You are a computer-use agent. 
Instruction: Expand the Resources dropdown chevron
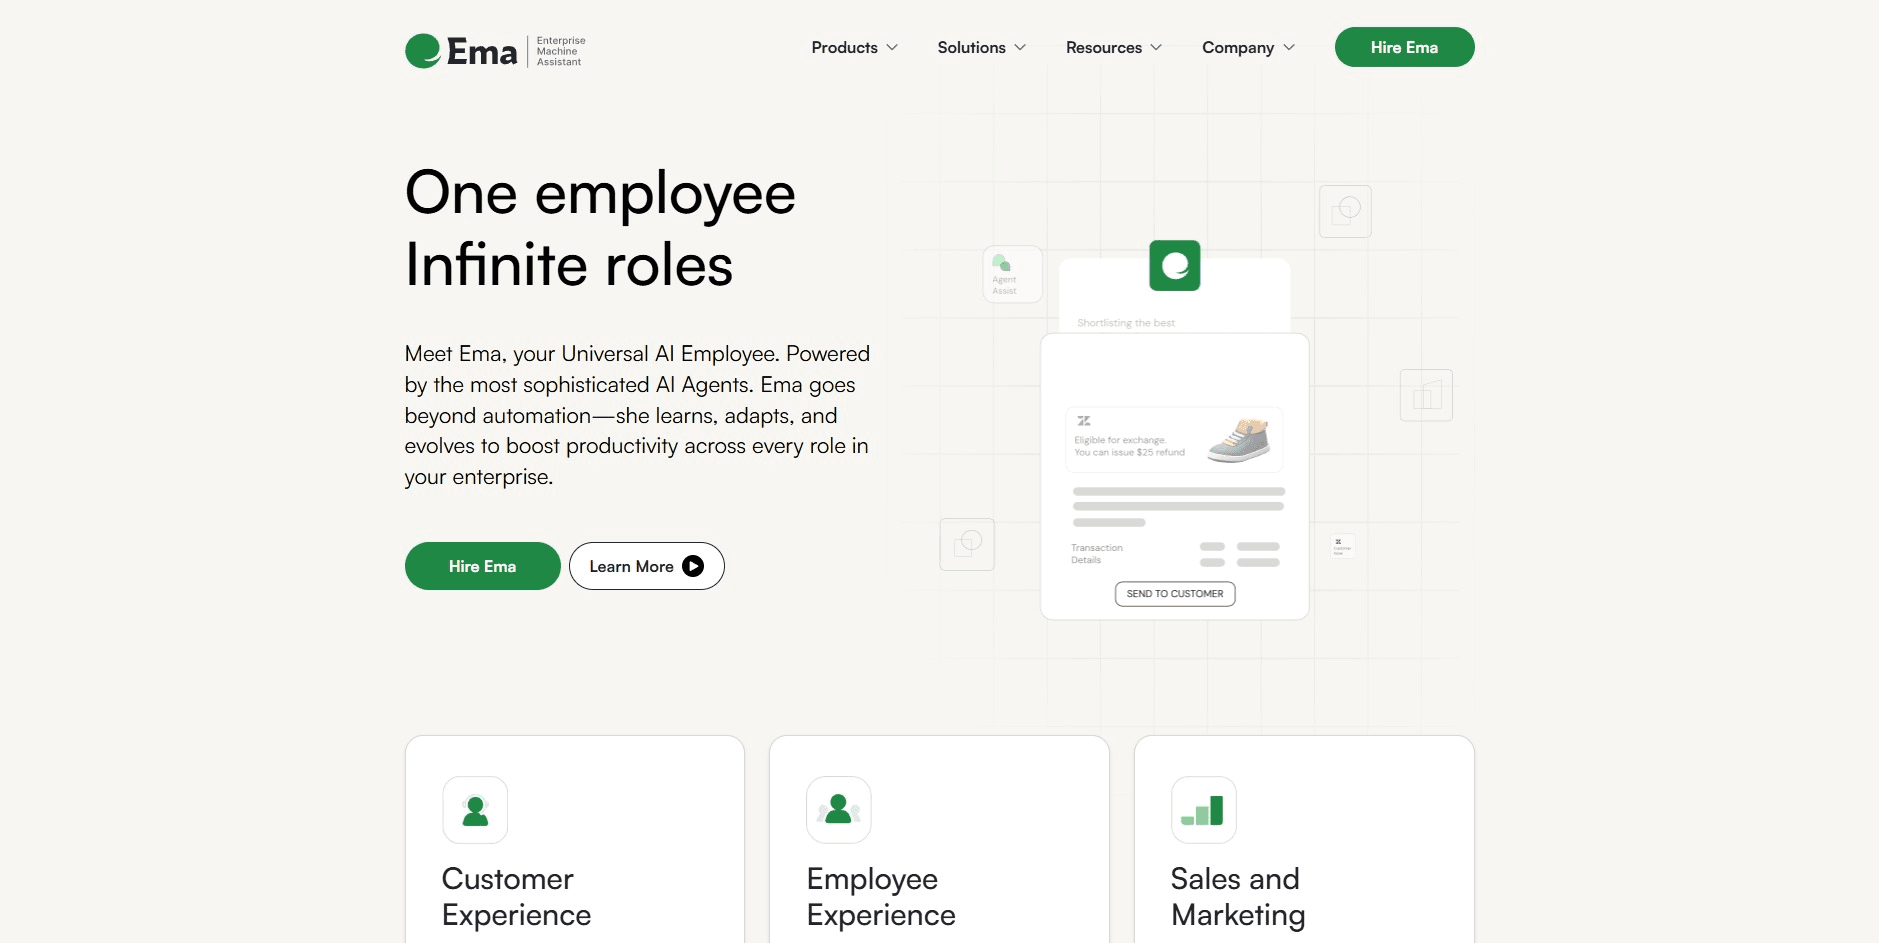(1156, 47)
